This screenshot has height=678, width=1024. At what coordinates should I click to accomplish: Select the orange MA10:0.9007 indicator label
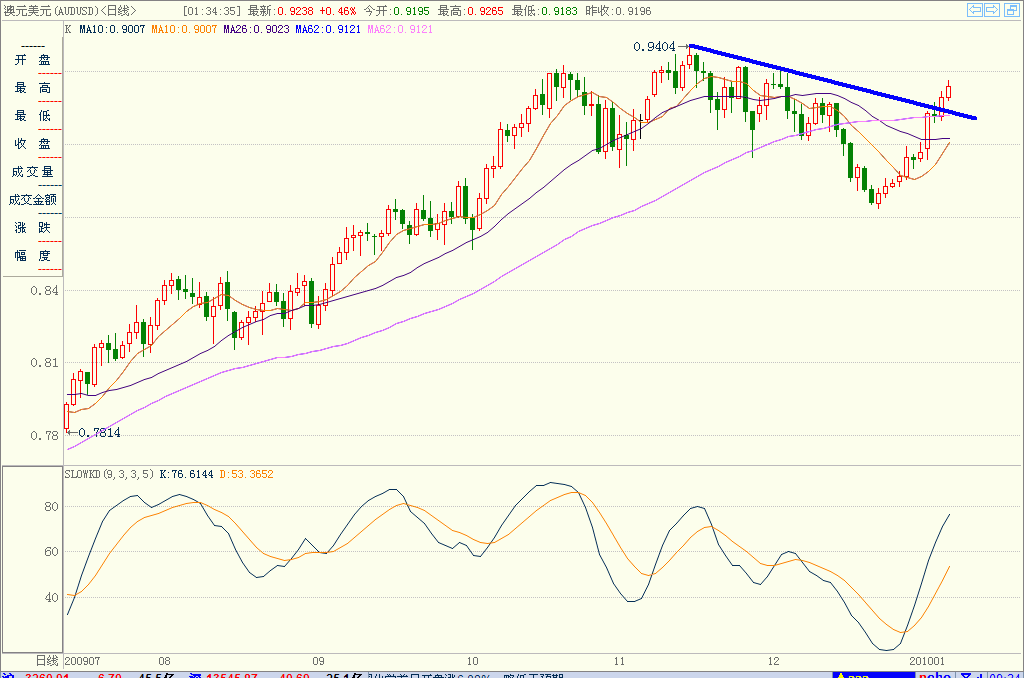(x=184, y=29)
